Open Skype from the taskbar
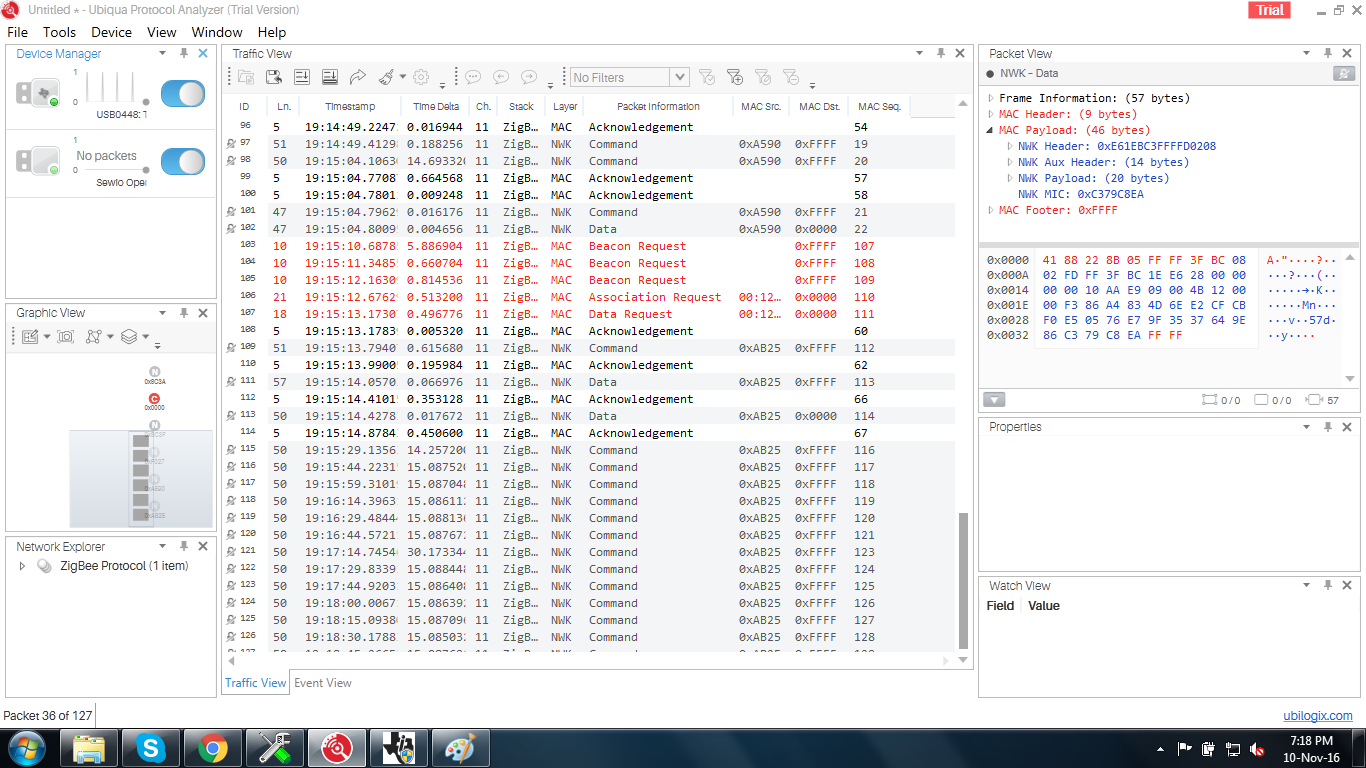Screen dimensions: 1366x768 [x=151, y=748]
